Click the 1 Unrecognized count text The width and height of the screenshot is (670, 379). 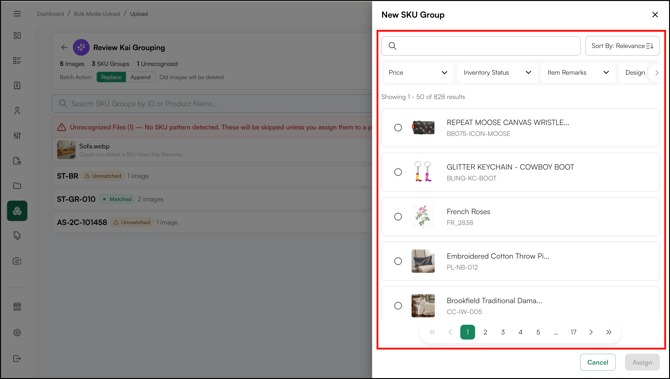(157, 64)
